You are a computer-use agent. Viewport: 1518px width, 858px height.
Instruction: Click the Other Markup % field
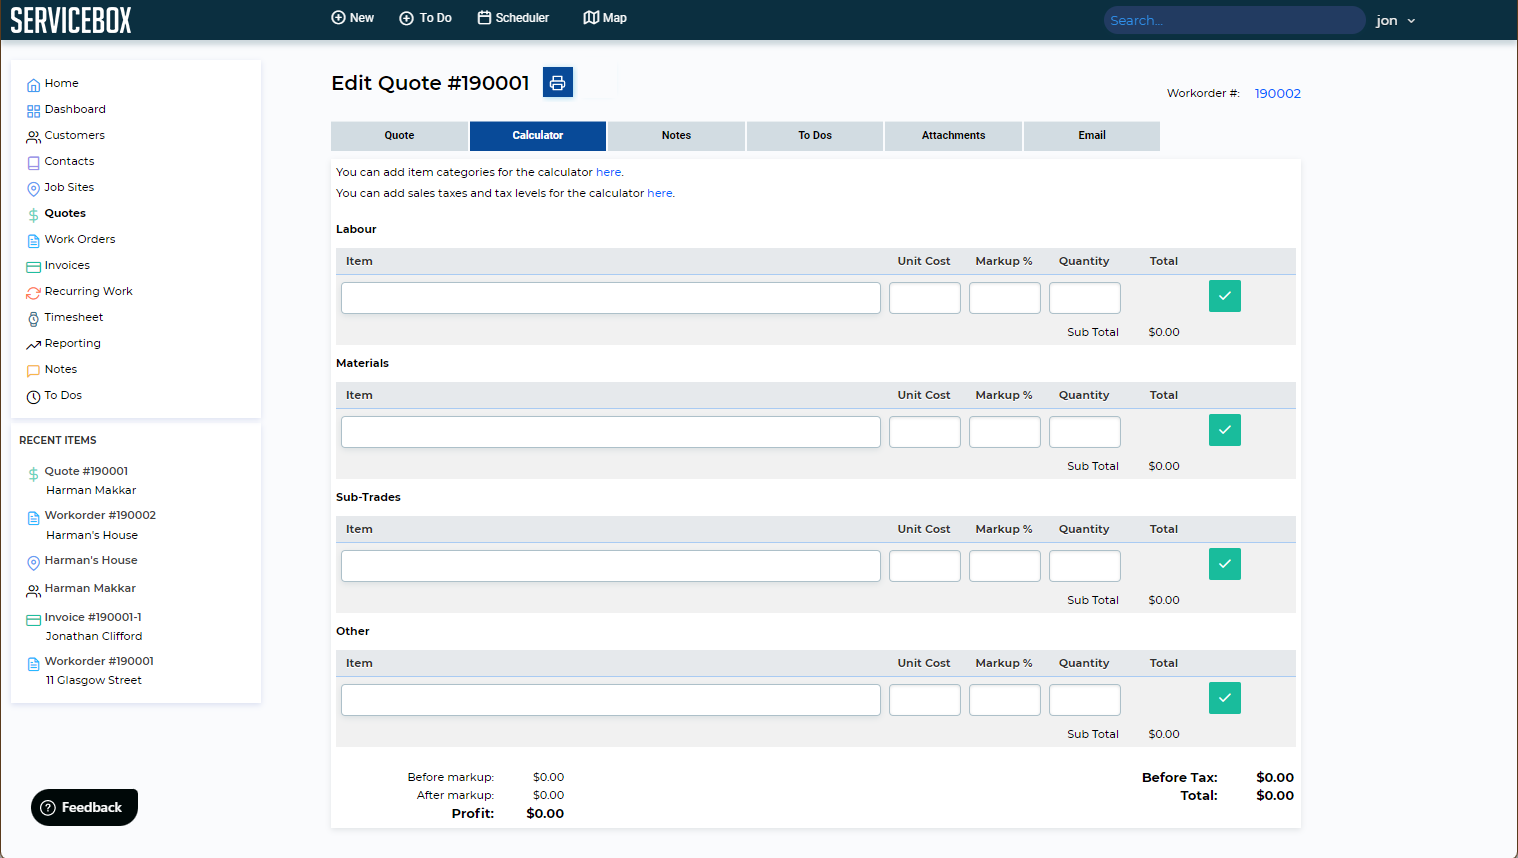(1005, 700)
